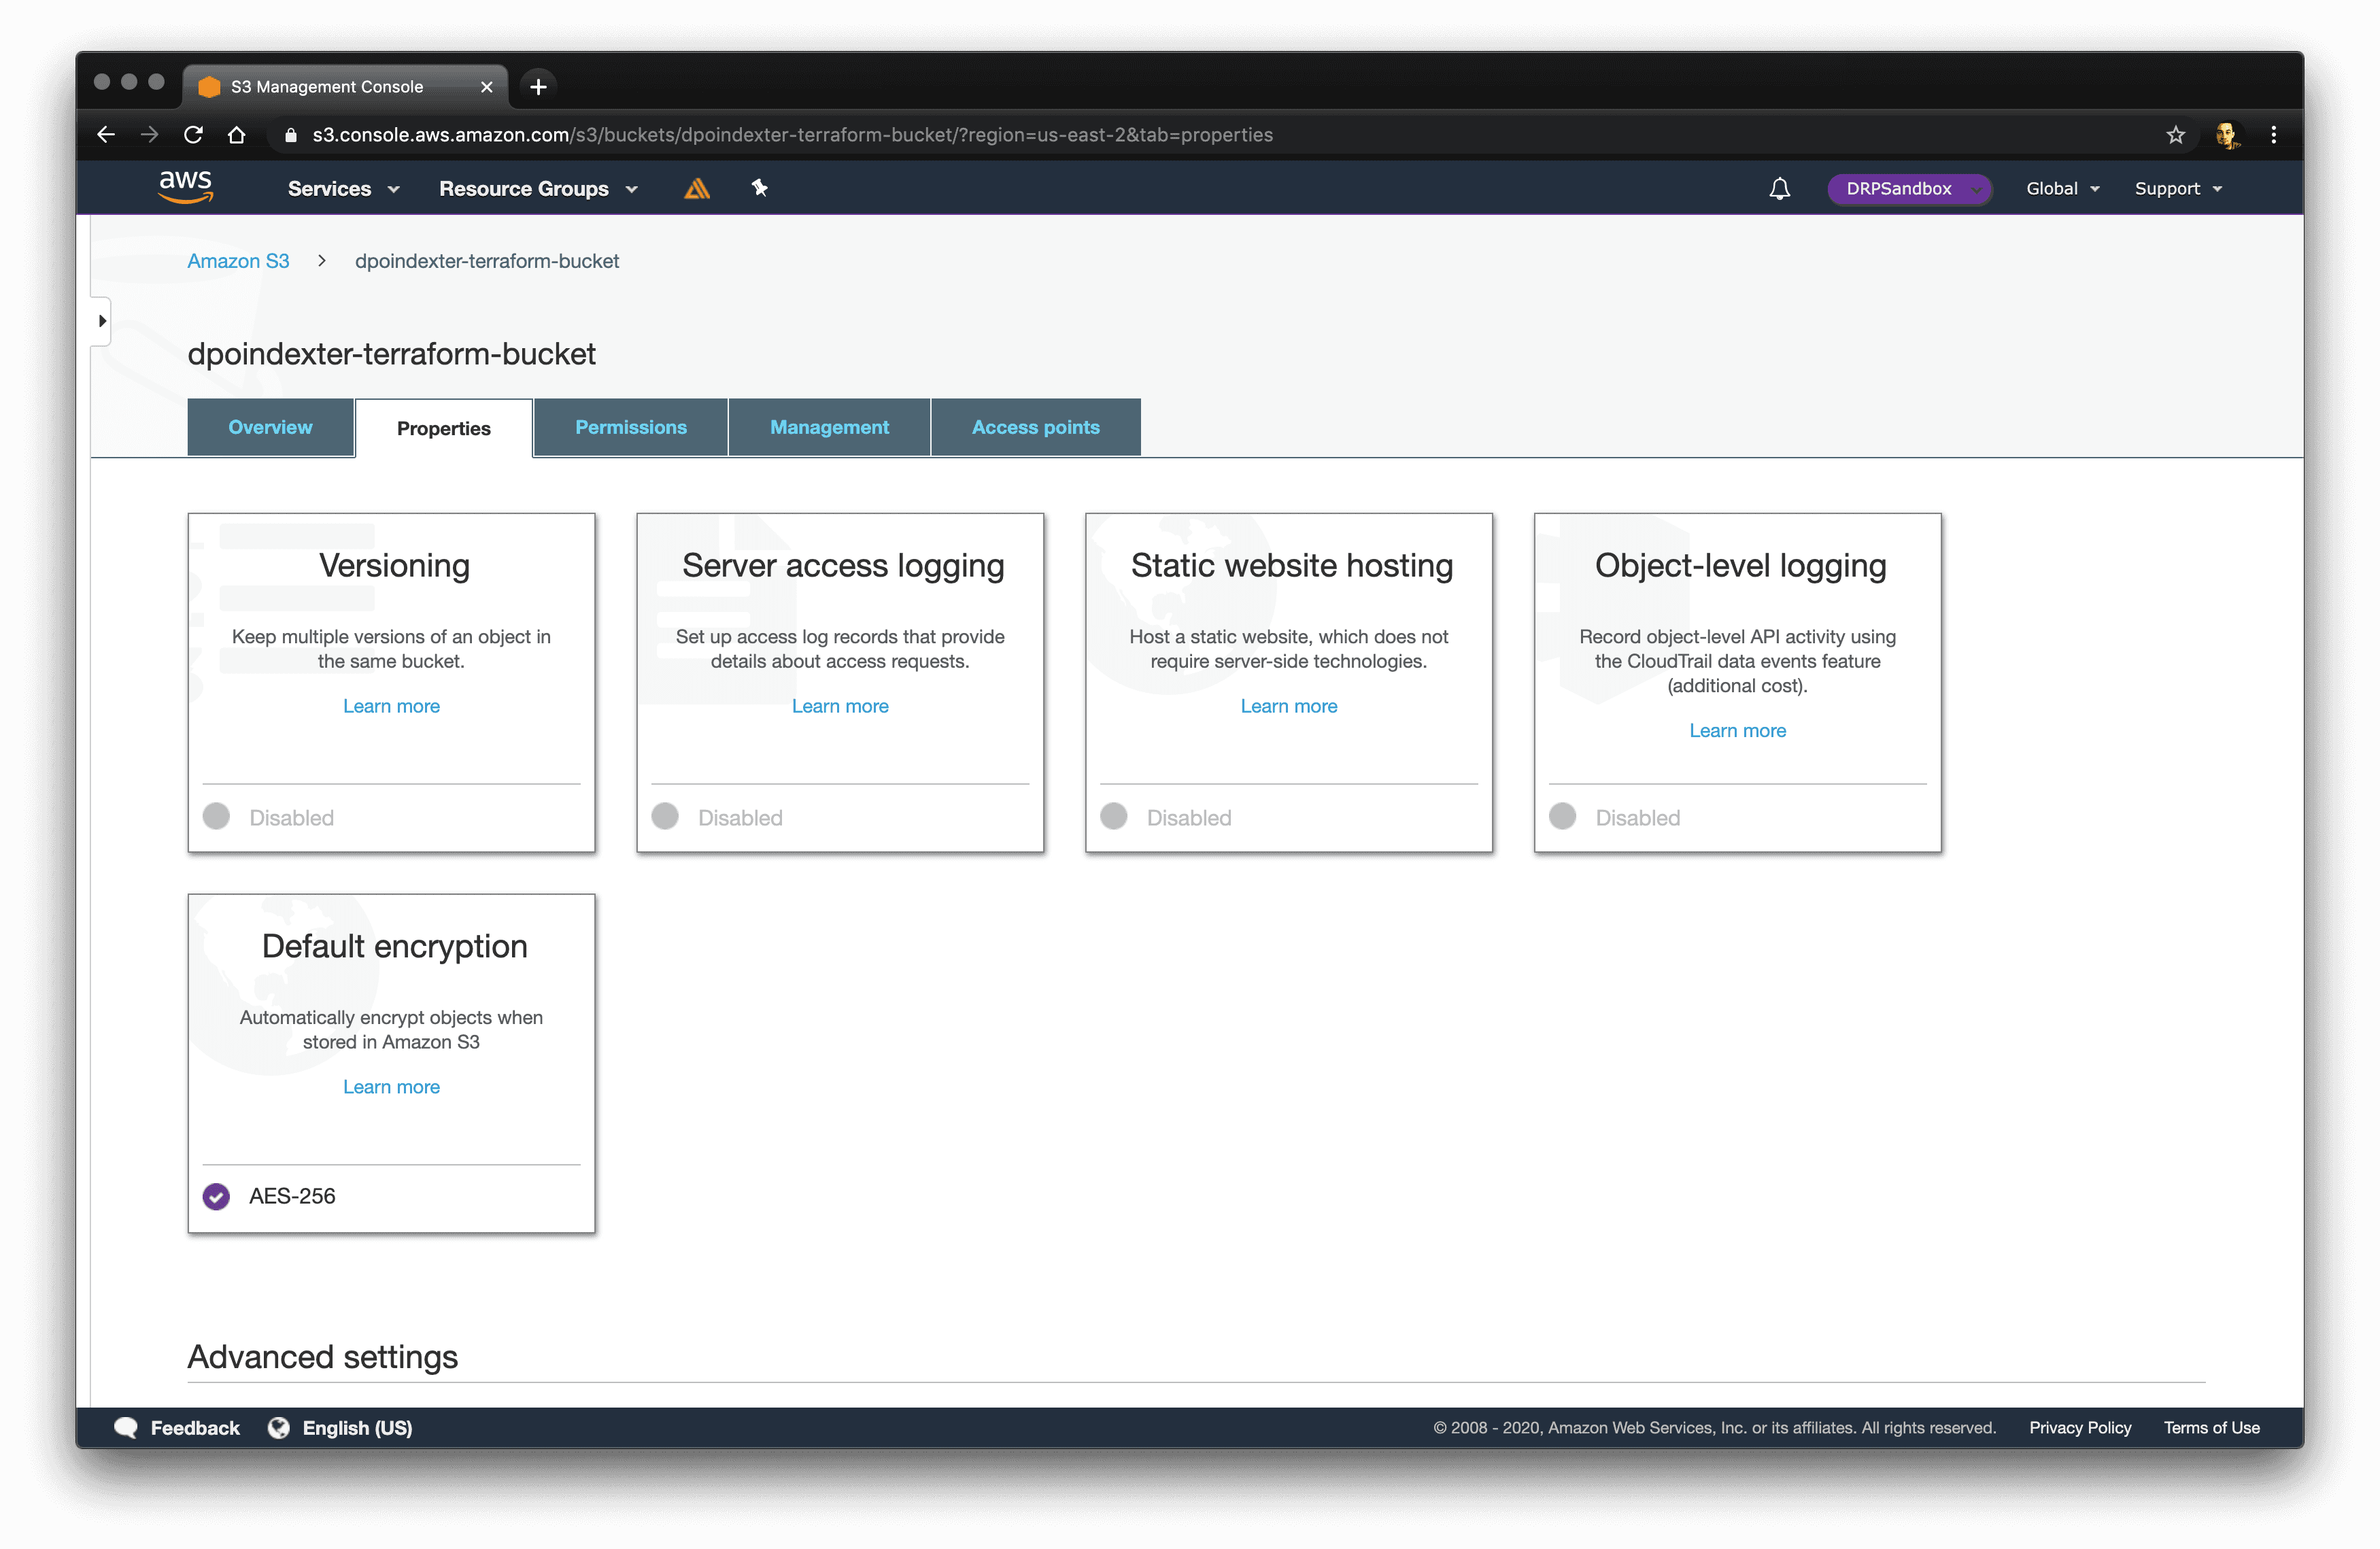Bookmark page with star icon
The height and width of the screenshot is (1549, 2380).
click(x=2175, y=135)
